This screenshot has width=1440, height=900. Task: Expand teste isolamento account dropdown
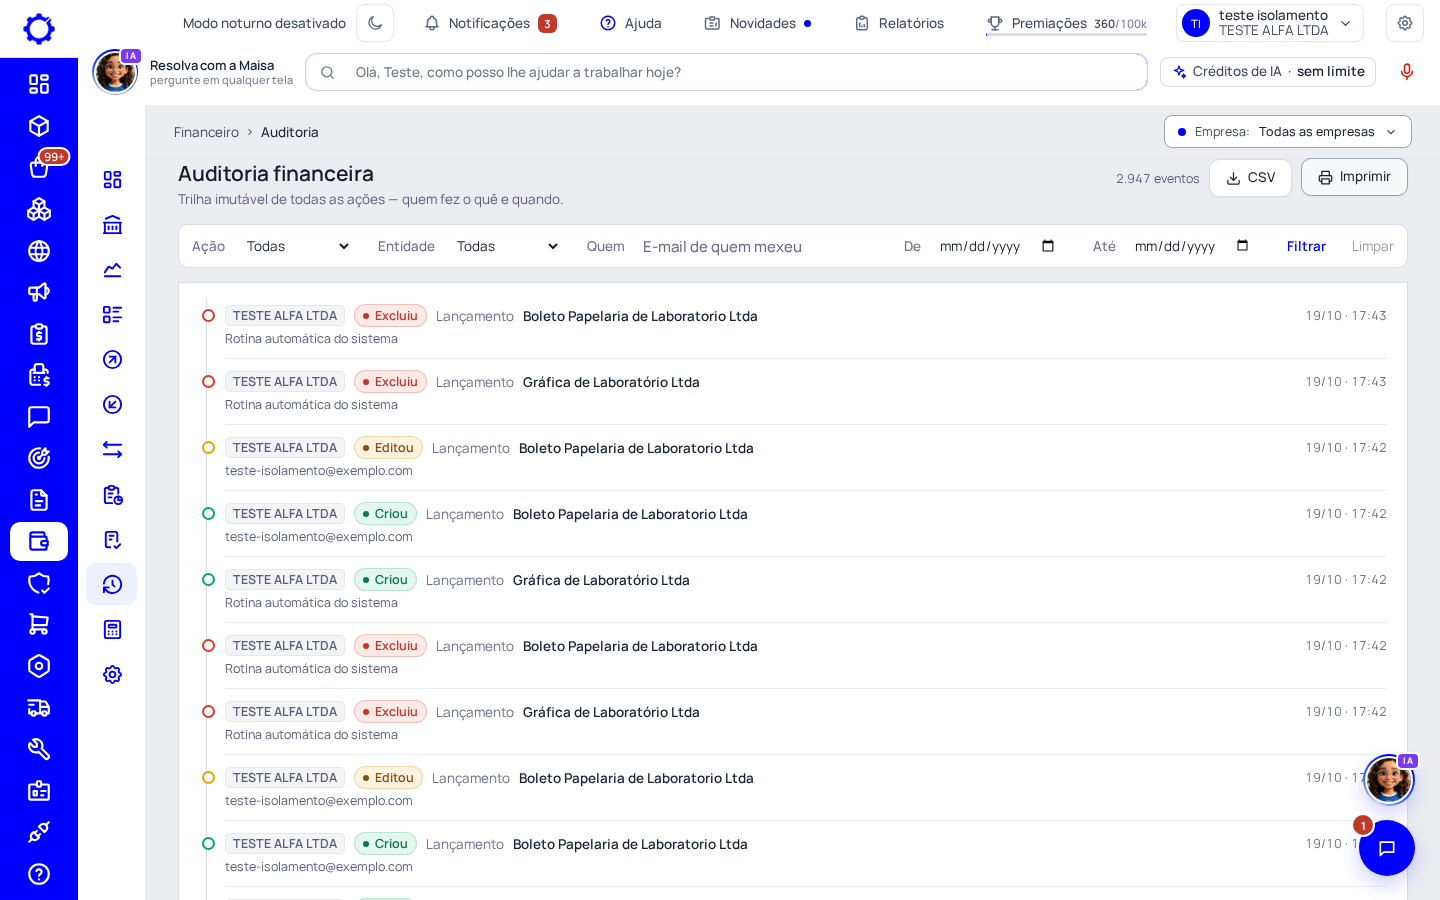pos(1269,23)
